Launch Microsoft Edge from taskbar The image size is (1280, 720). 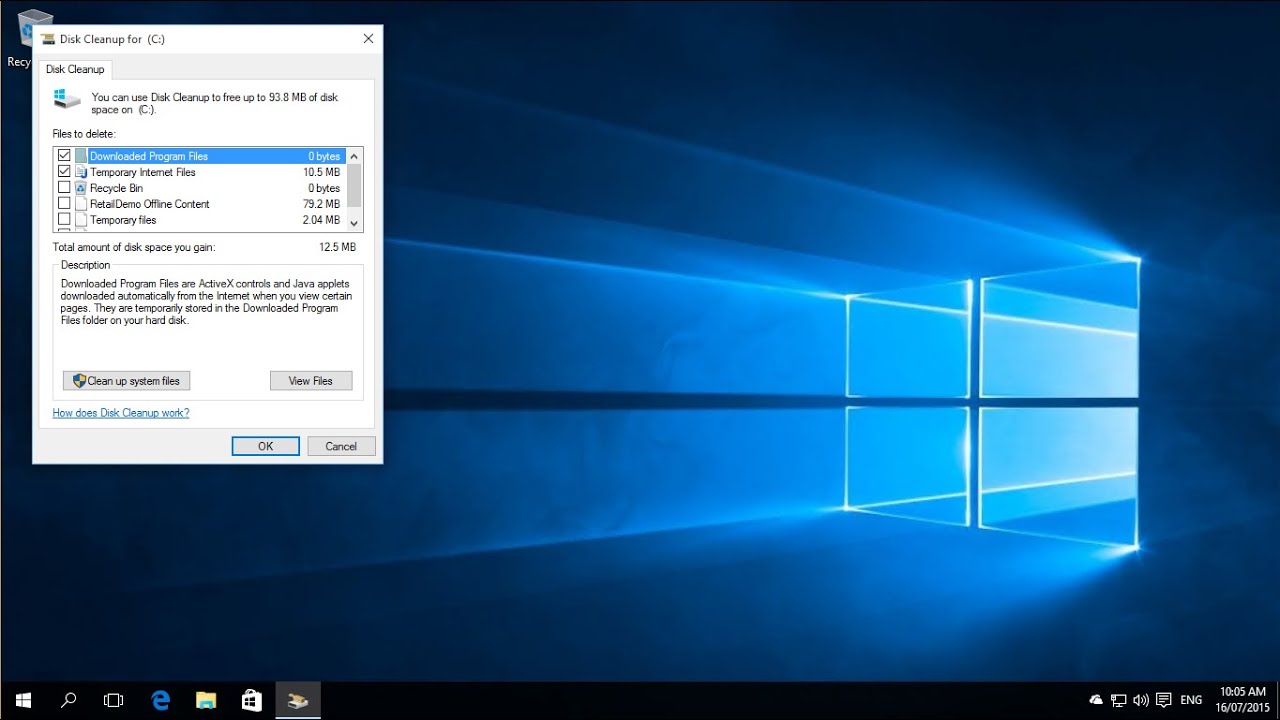click(x=161, y=700)
